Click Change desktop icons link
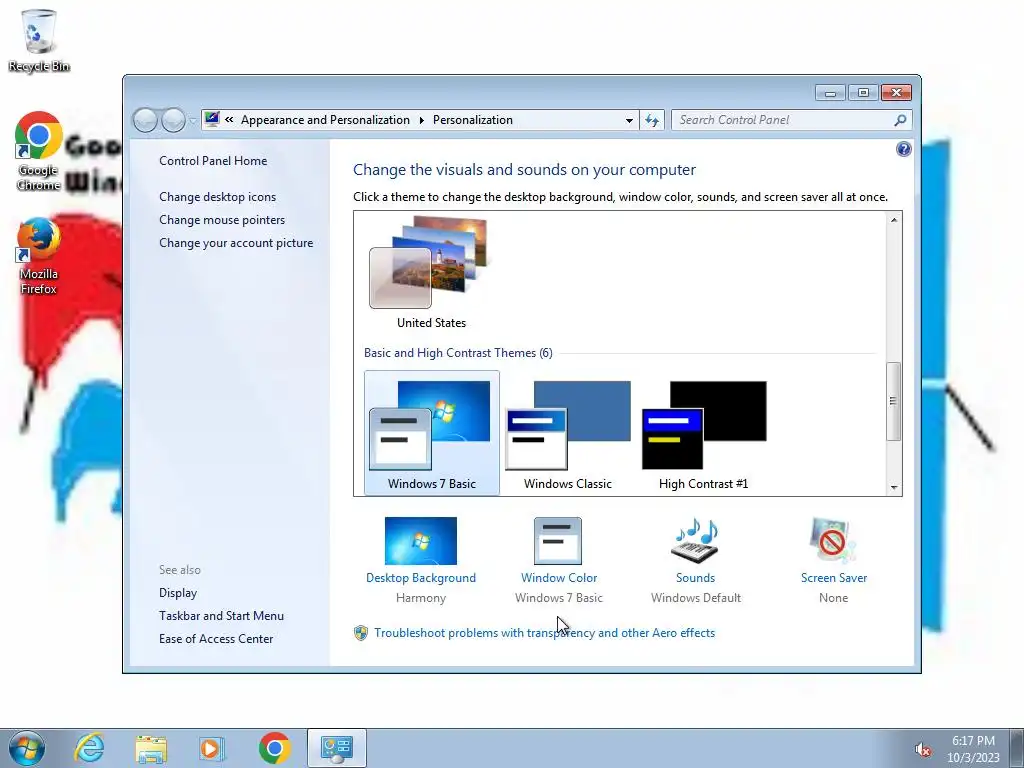 click(217, 197)
